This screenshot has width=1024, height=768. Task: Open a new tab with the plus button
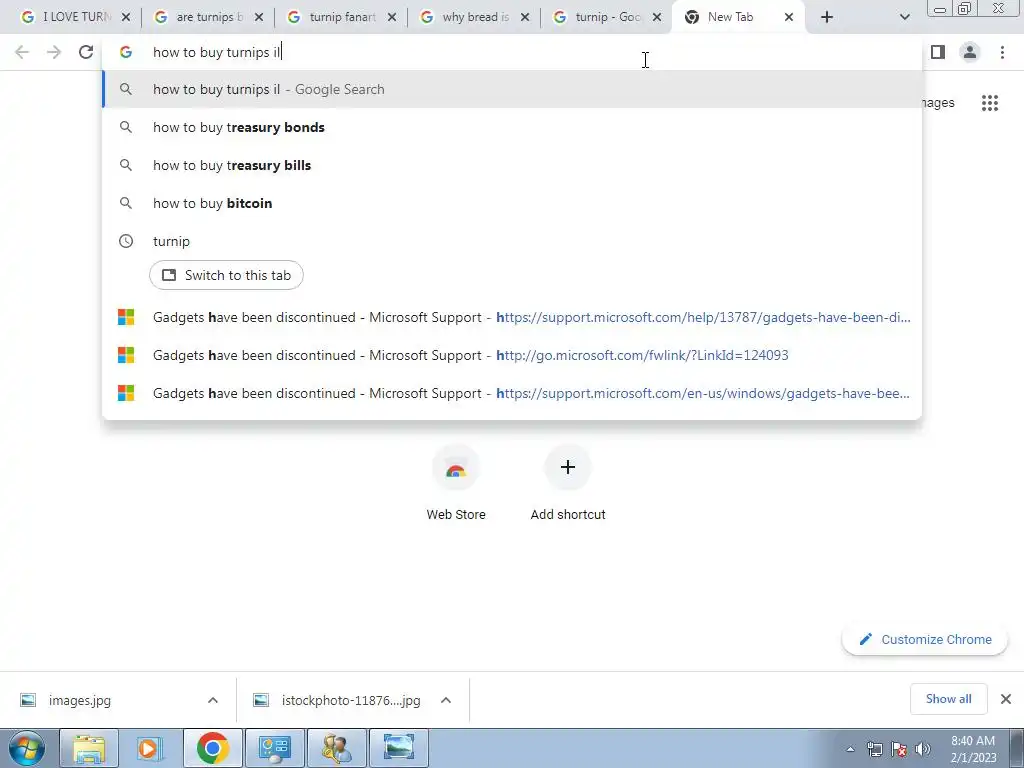(x=827, y=17)
